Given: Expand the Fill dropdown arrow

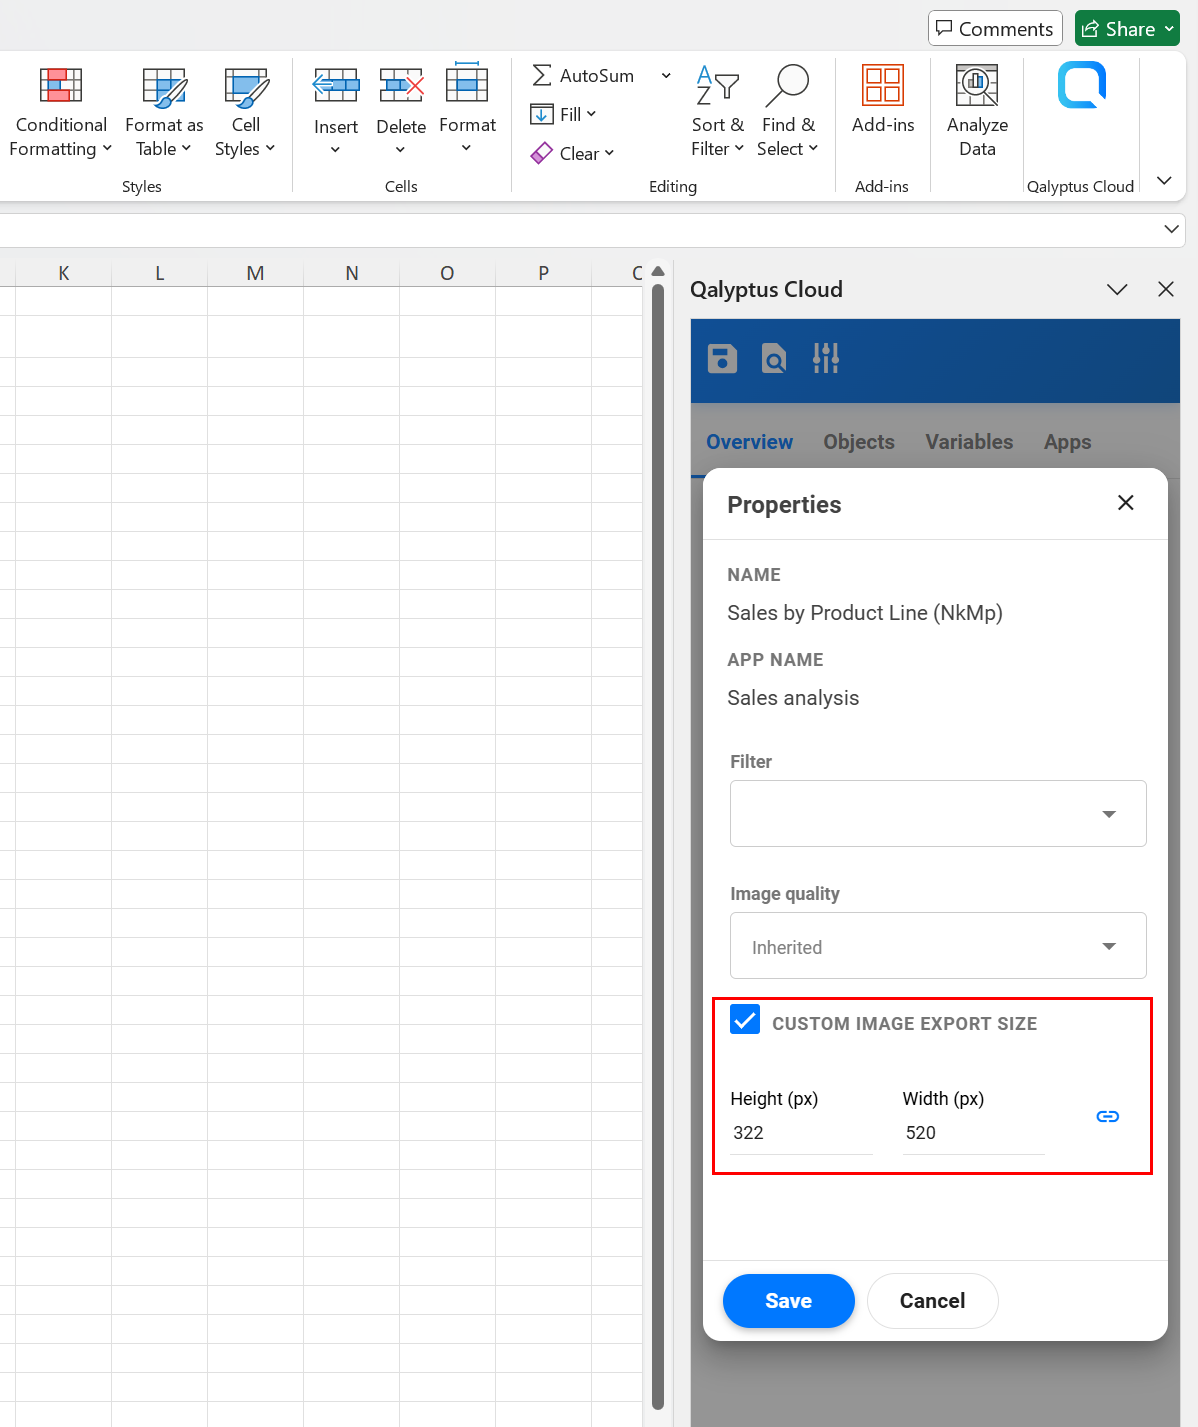Looking at the screenshot, I should [x=592, y=114].
